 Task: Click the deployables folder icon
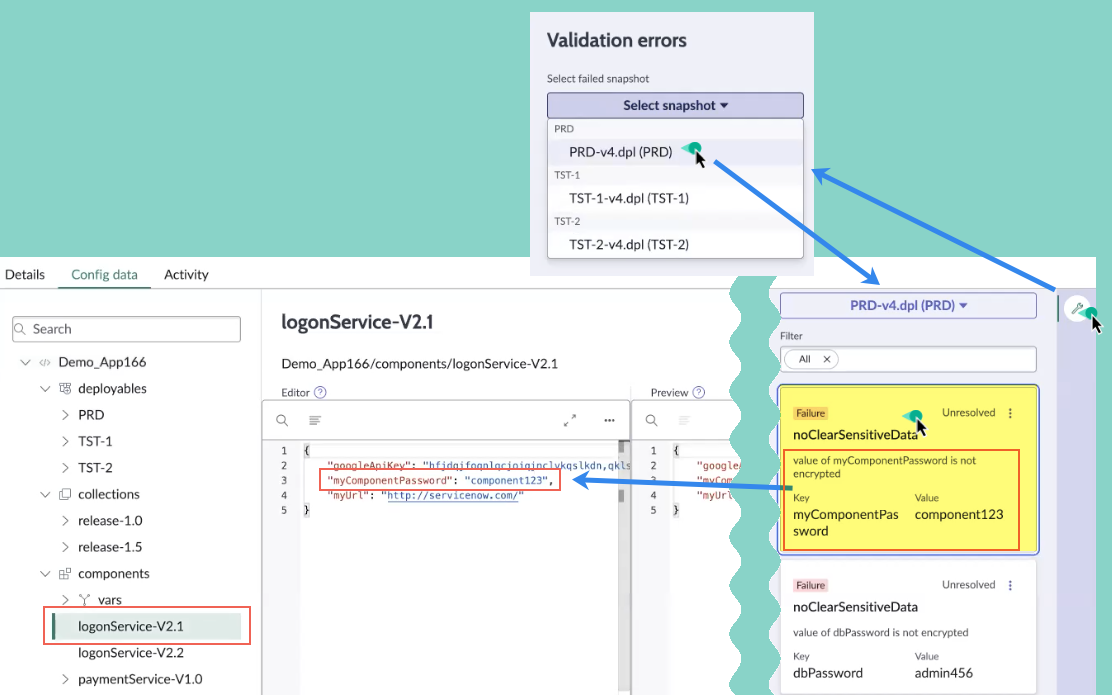point(65,389)
